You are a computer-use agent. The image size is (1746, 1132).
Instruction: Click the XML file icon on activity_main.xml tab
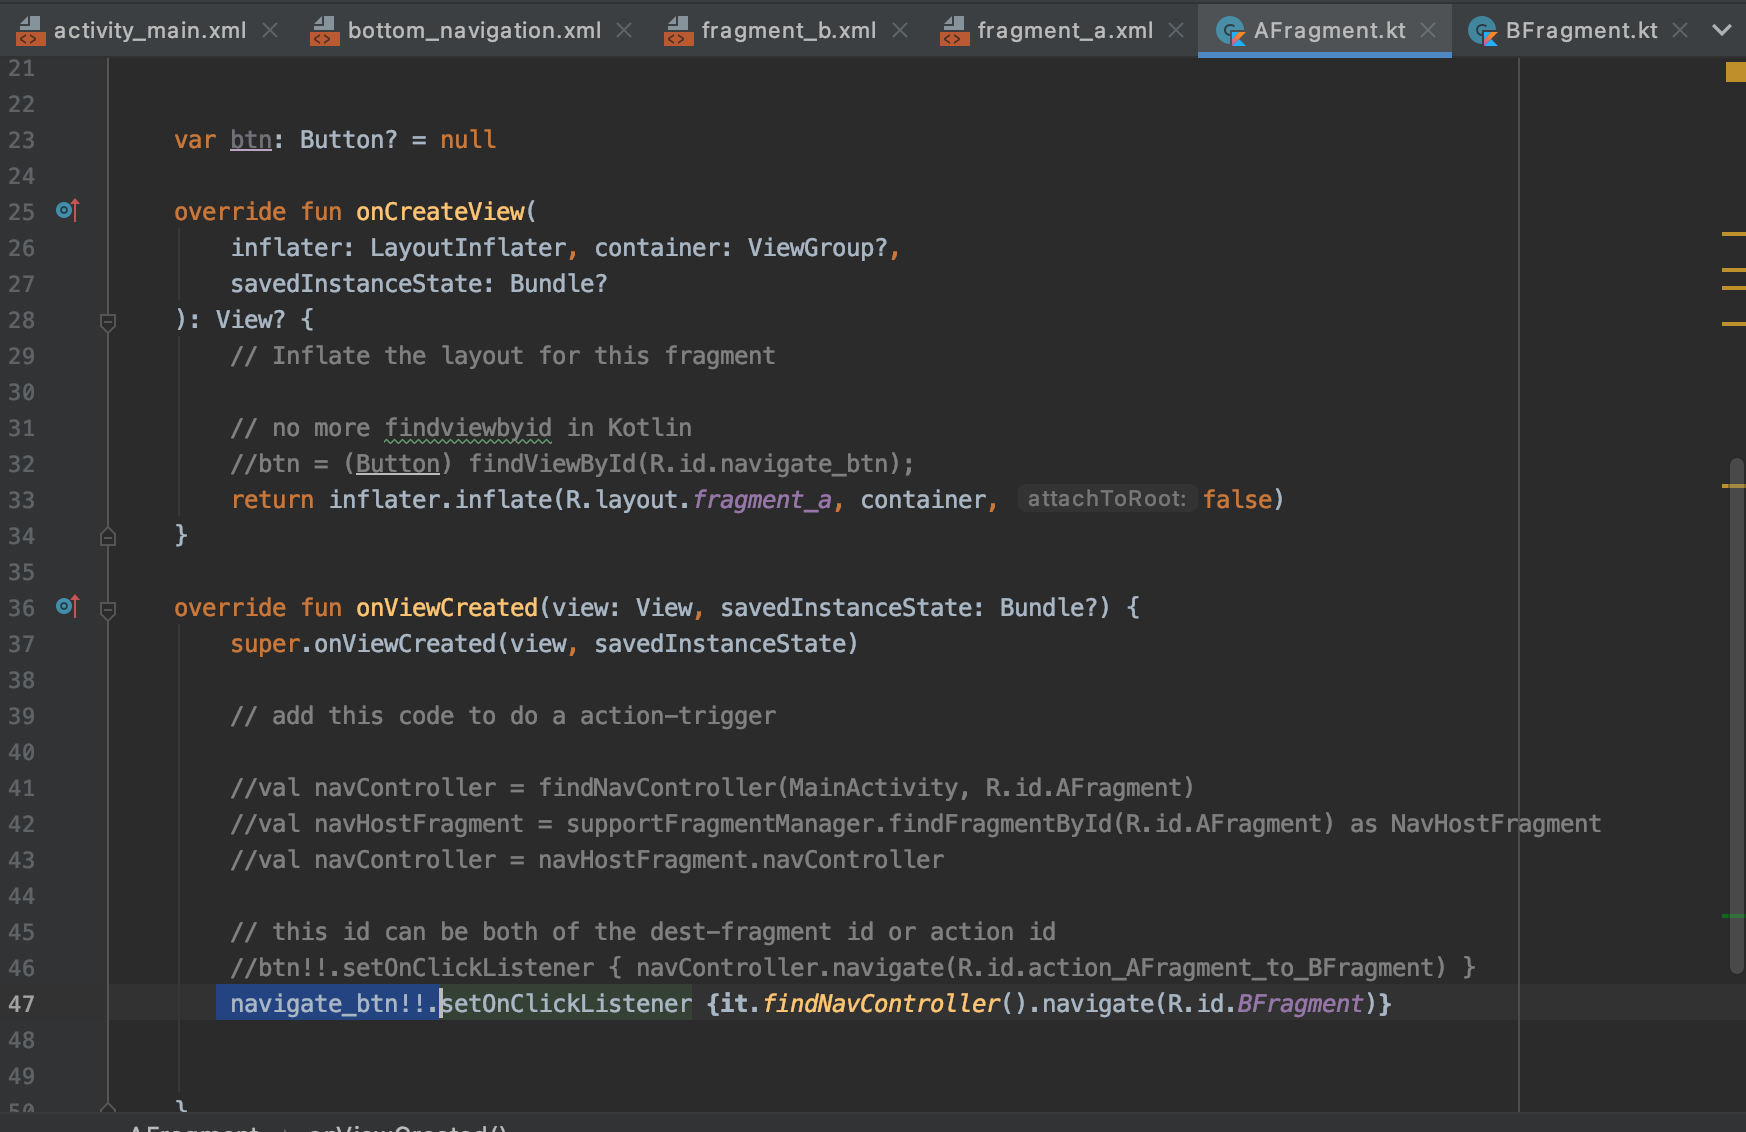(31, 31)
